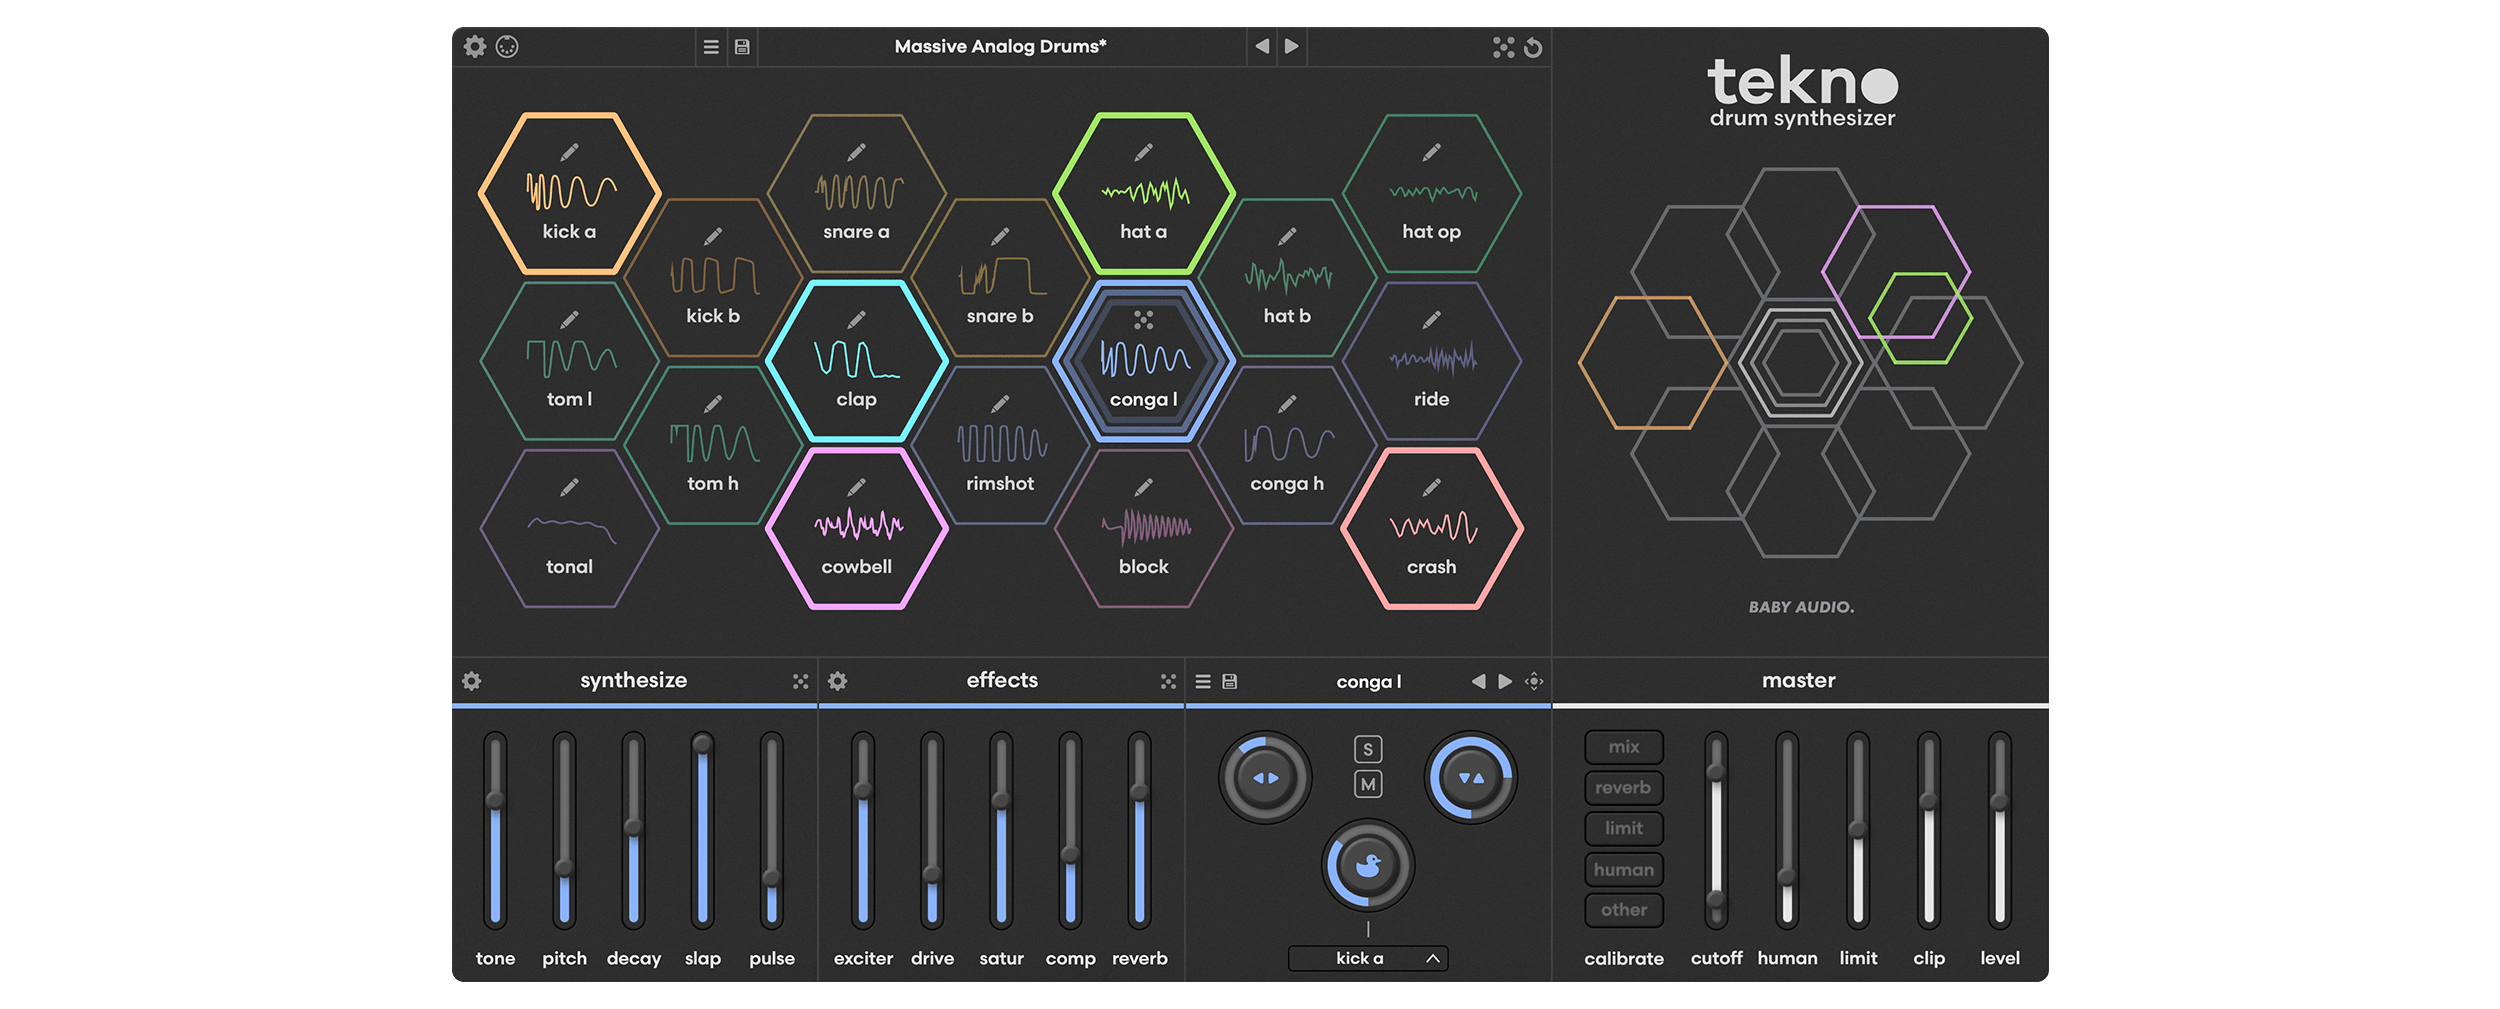Open Massive Analog Drums preset name
The height and width of the screenshot is (1009, 2500).
click(x=1000, y=46)
